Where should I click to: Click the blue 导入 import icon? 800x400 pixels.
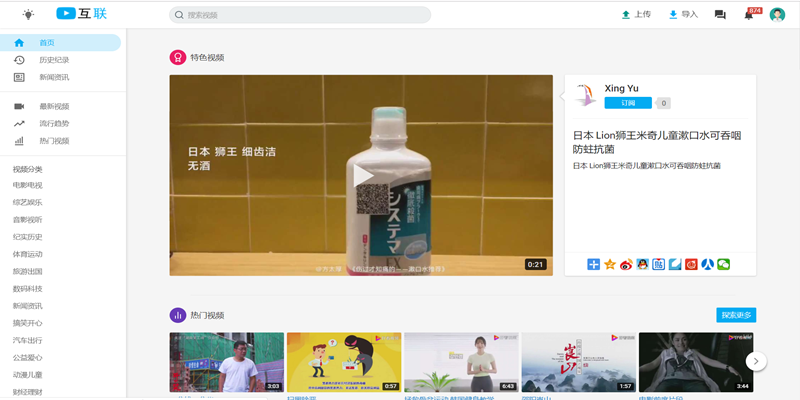click(x=673, y=15)
